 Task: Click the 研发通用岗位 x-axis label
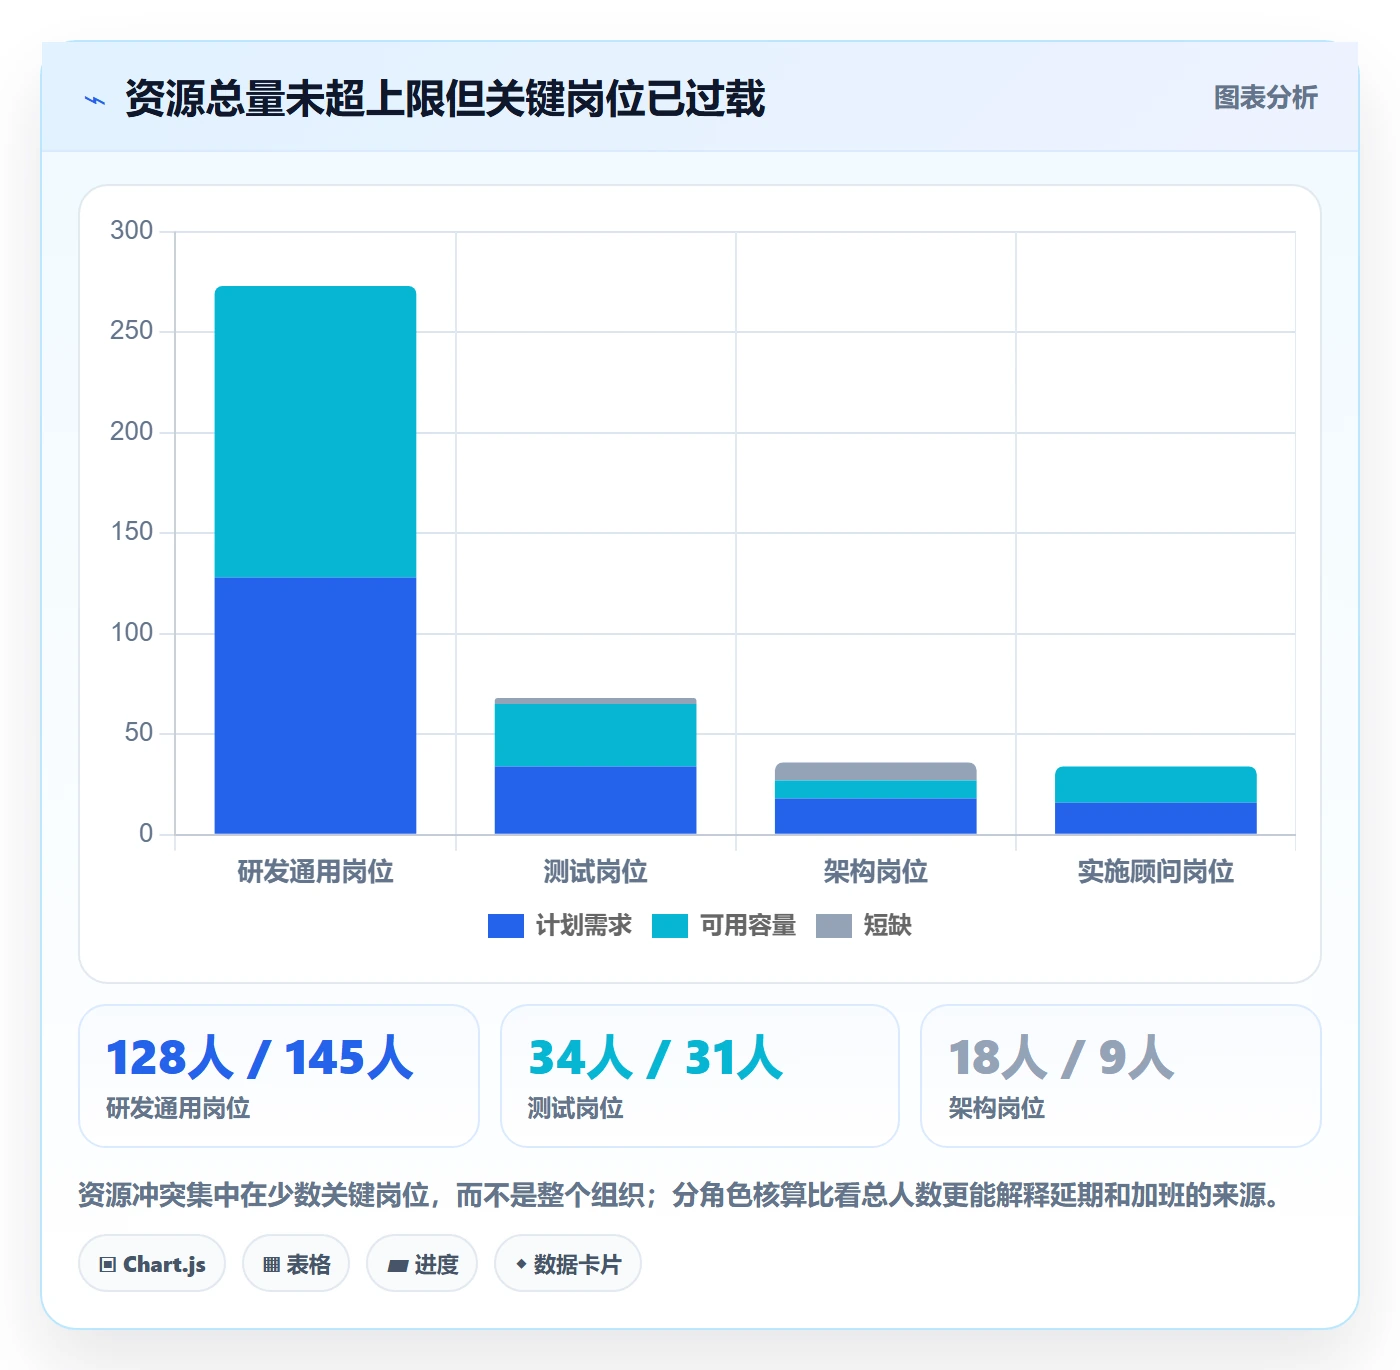[x=315, y=872]
